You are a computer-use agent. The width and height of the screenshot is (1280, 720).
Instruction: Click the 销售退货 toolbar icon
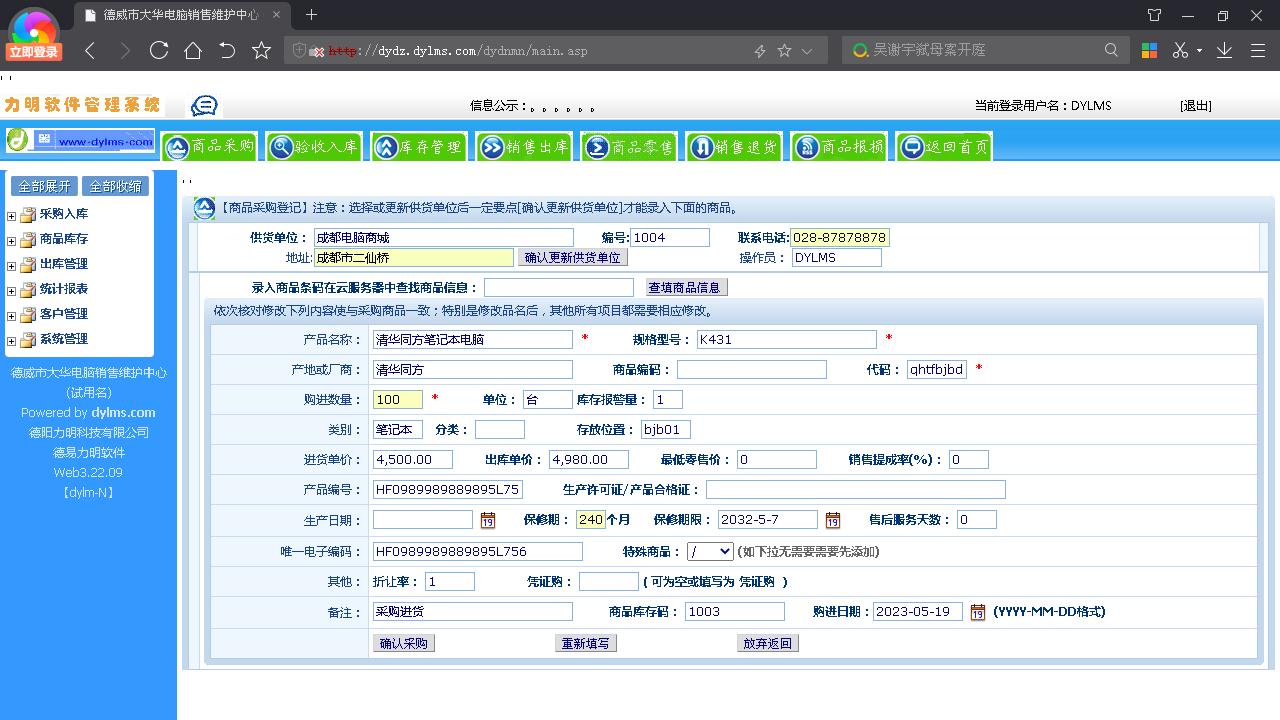point(734,146)
